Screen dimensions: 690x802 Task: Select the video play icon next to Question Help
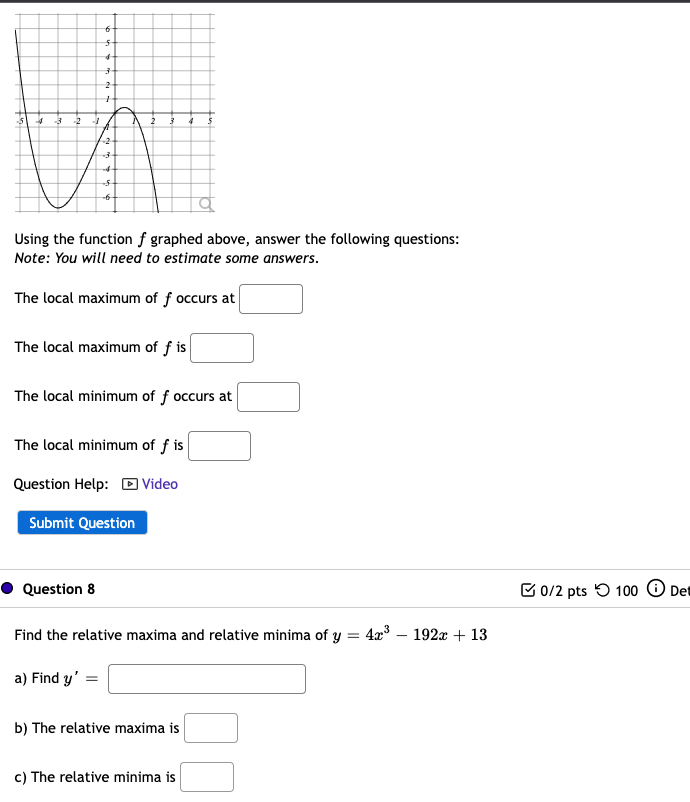click(130, 484)
